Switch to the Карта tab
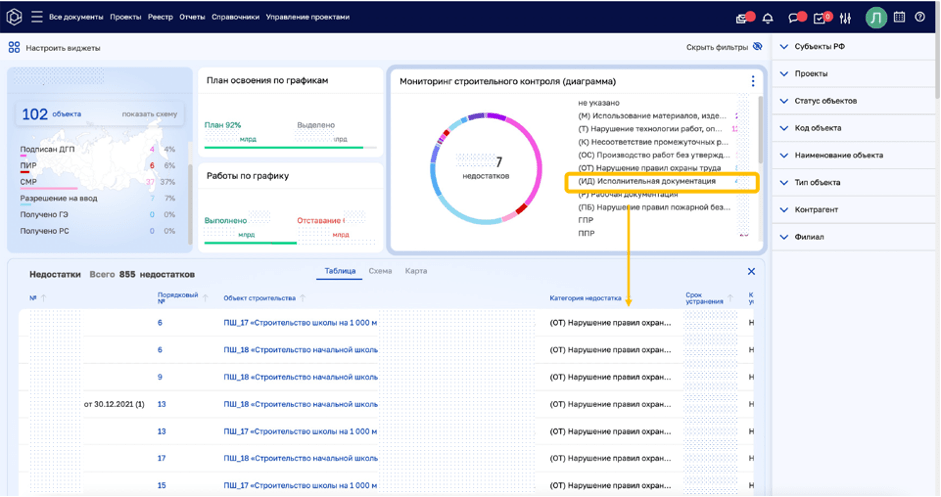This screenshot has height=497, width=941. [x=417, y=271]
